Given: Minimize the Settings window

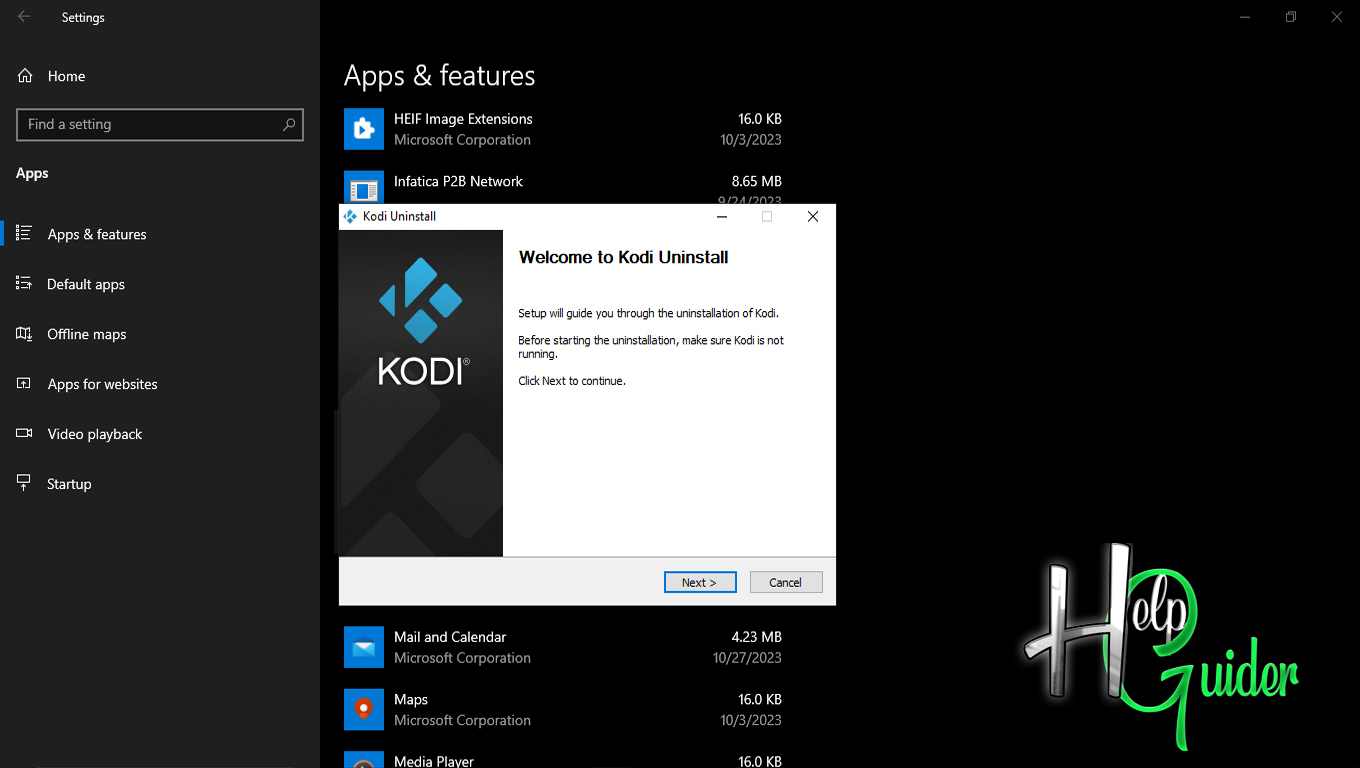Looking at the screenshot, I should [1245, 17].
